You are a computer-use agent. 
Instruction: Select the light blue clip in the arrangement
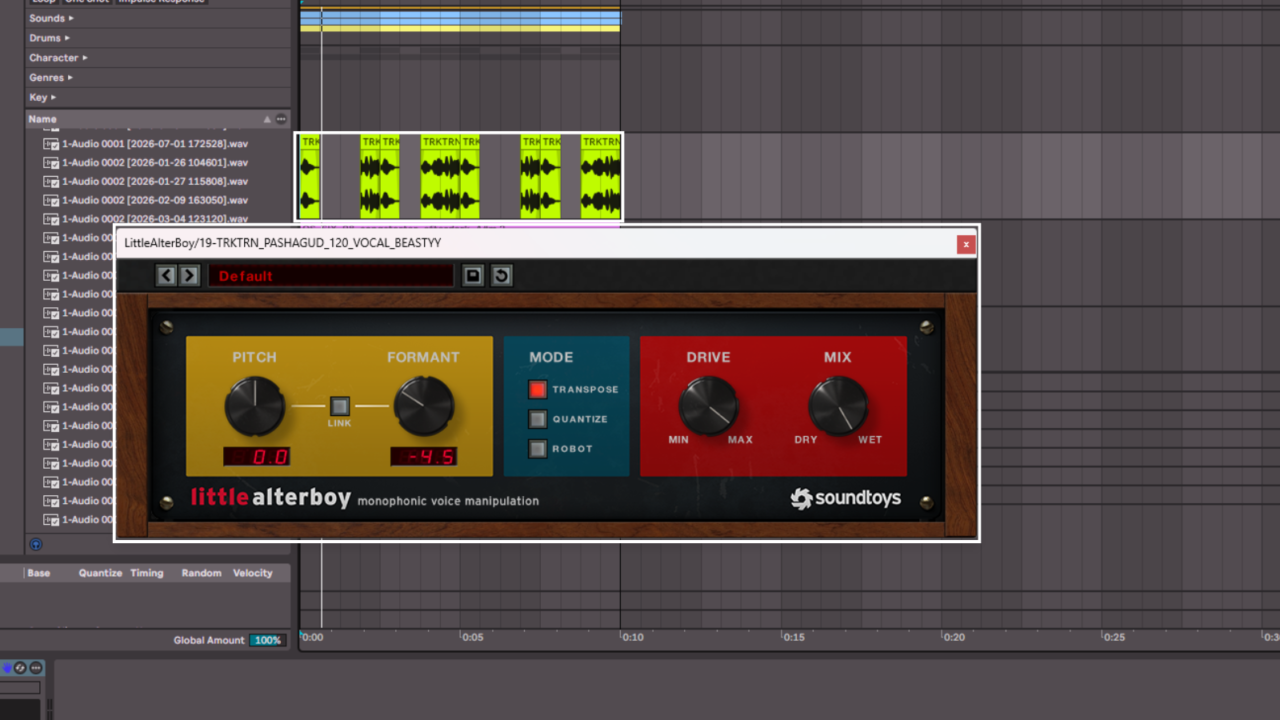[x=460, y=18]
